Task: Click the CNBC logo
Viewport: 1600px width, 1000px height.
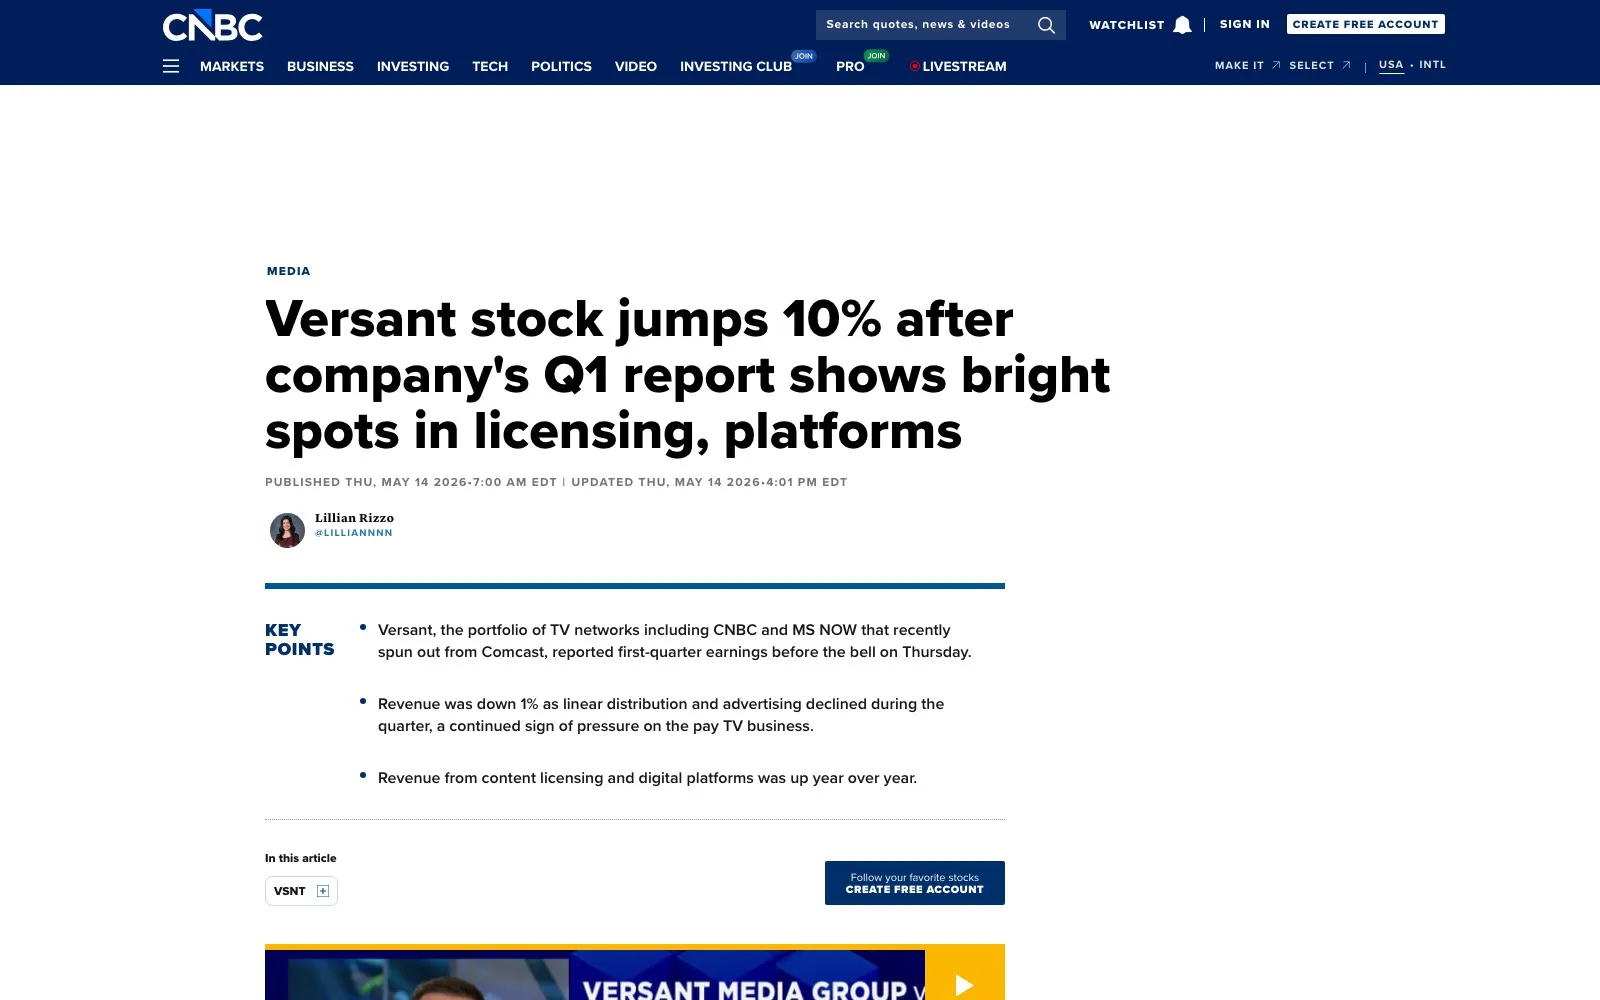Action: pyautogui.click(x=213, y=26)
